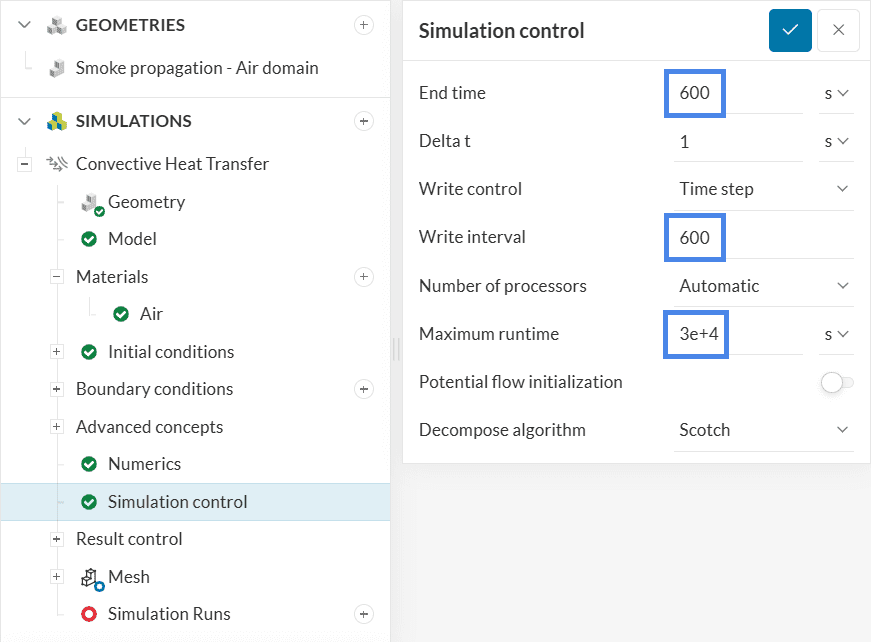Screen dimensions: 871x642
Task: Confirm settings with the blue checkmark button
Action: click(x=790, y=31)
